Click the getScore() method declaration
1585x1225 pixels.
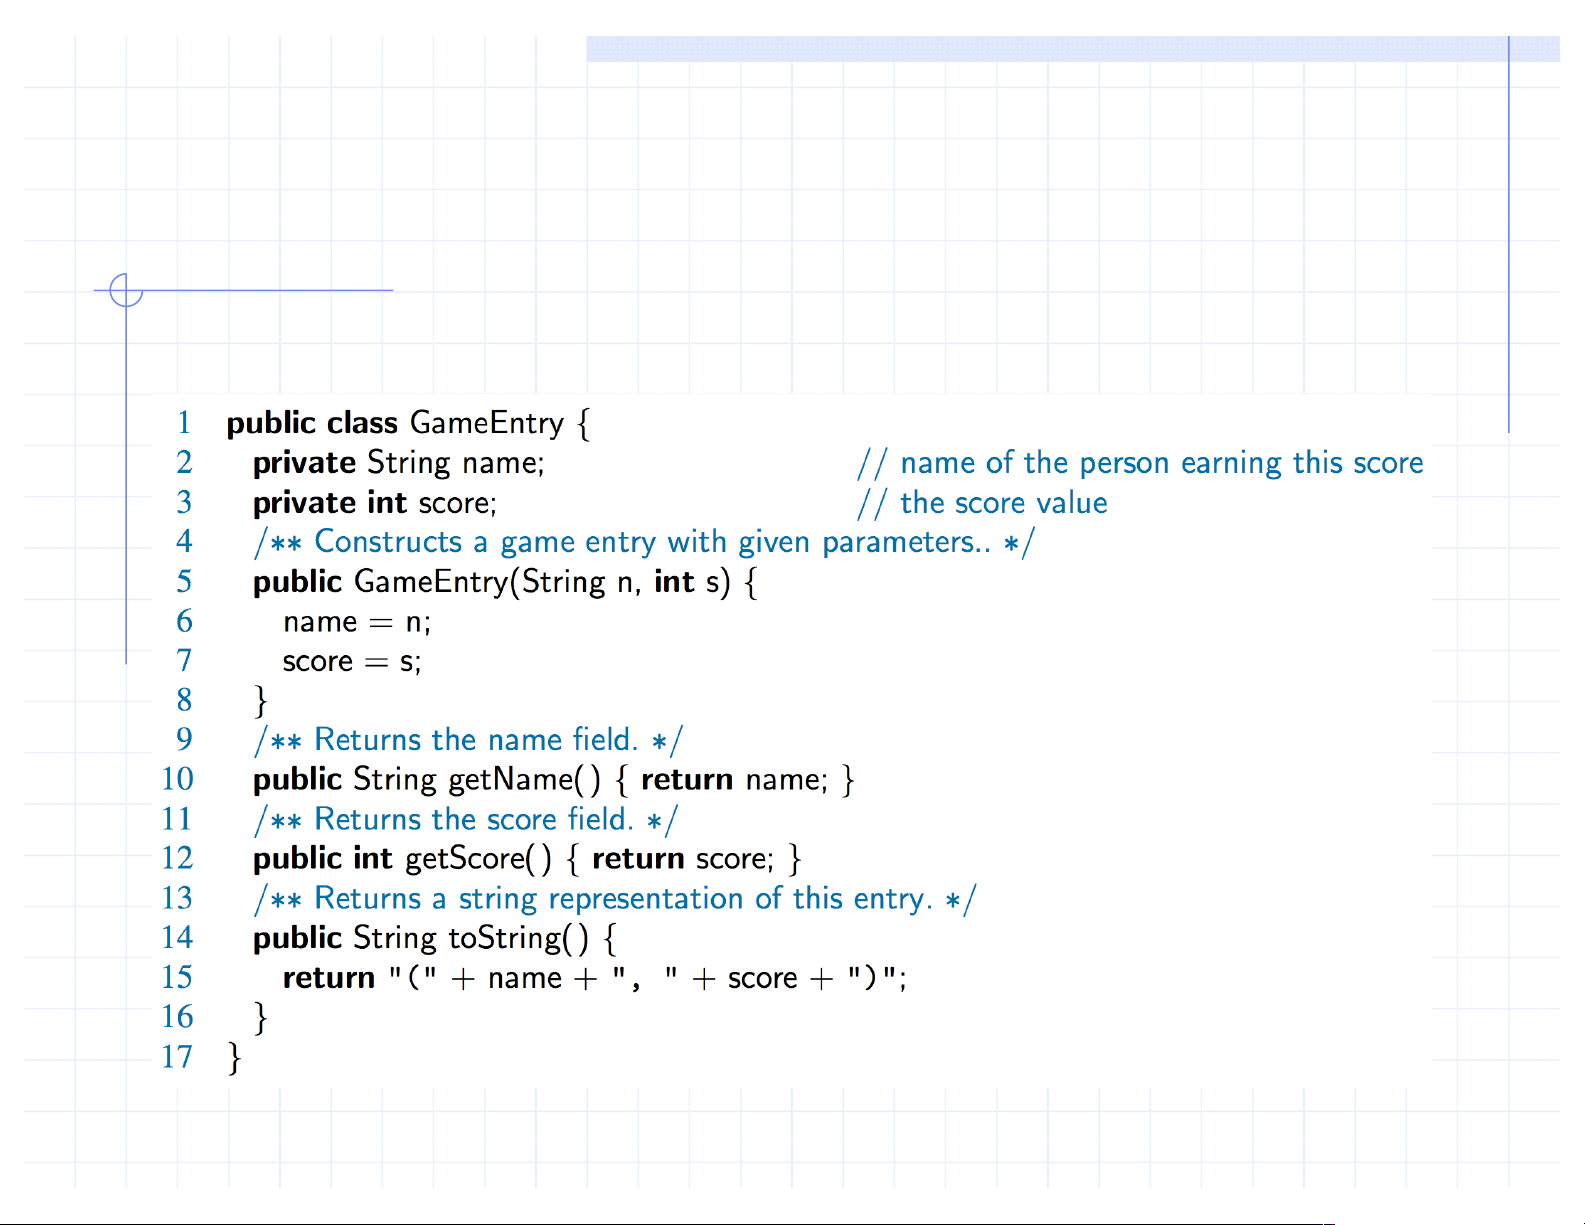click(x=527, y=859)
